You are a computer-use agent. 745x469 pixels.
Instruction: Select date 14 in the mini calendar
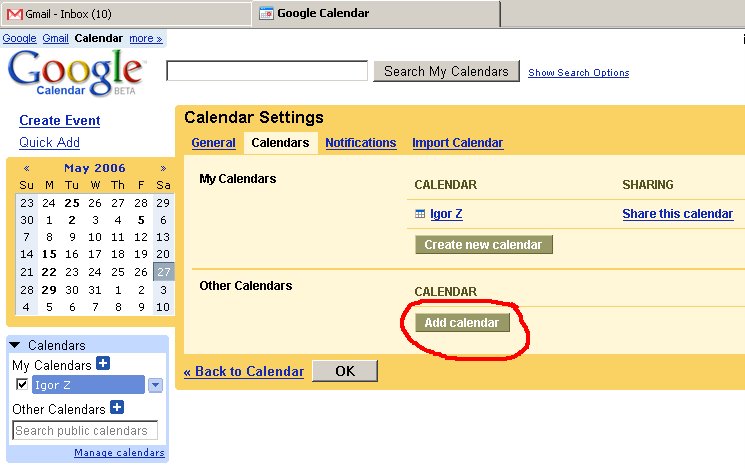[27, 254]
